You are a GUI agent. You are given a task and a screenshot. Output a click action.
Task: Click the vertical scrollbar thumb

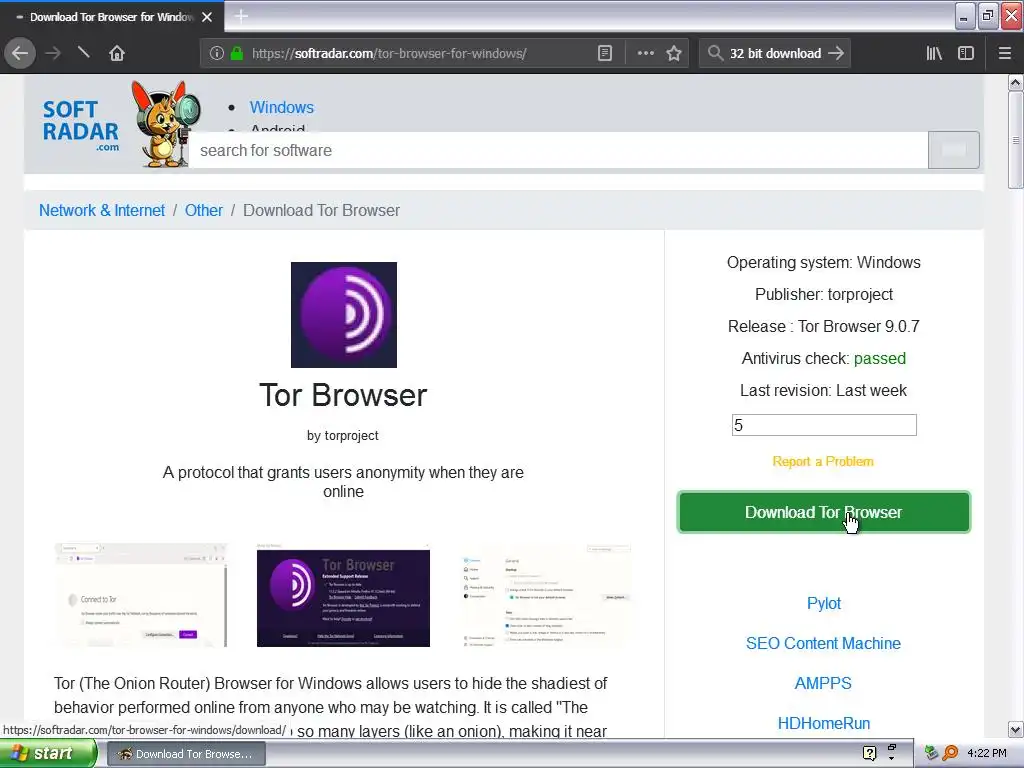[1016, 139]
